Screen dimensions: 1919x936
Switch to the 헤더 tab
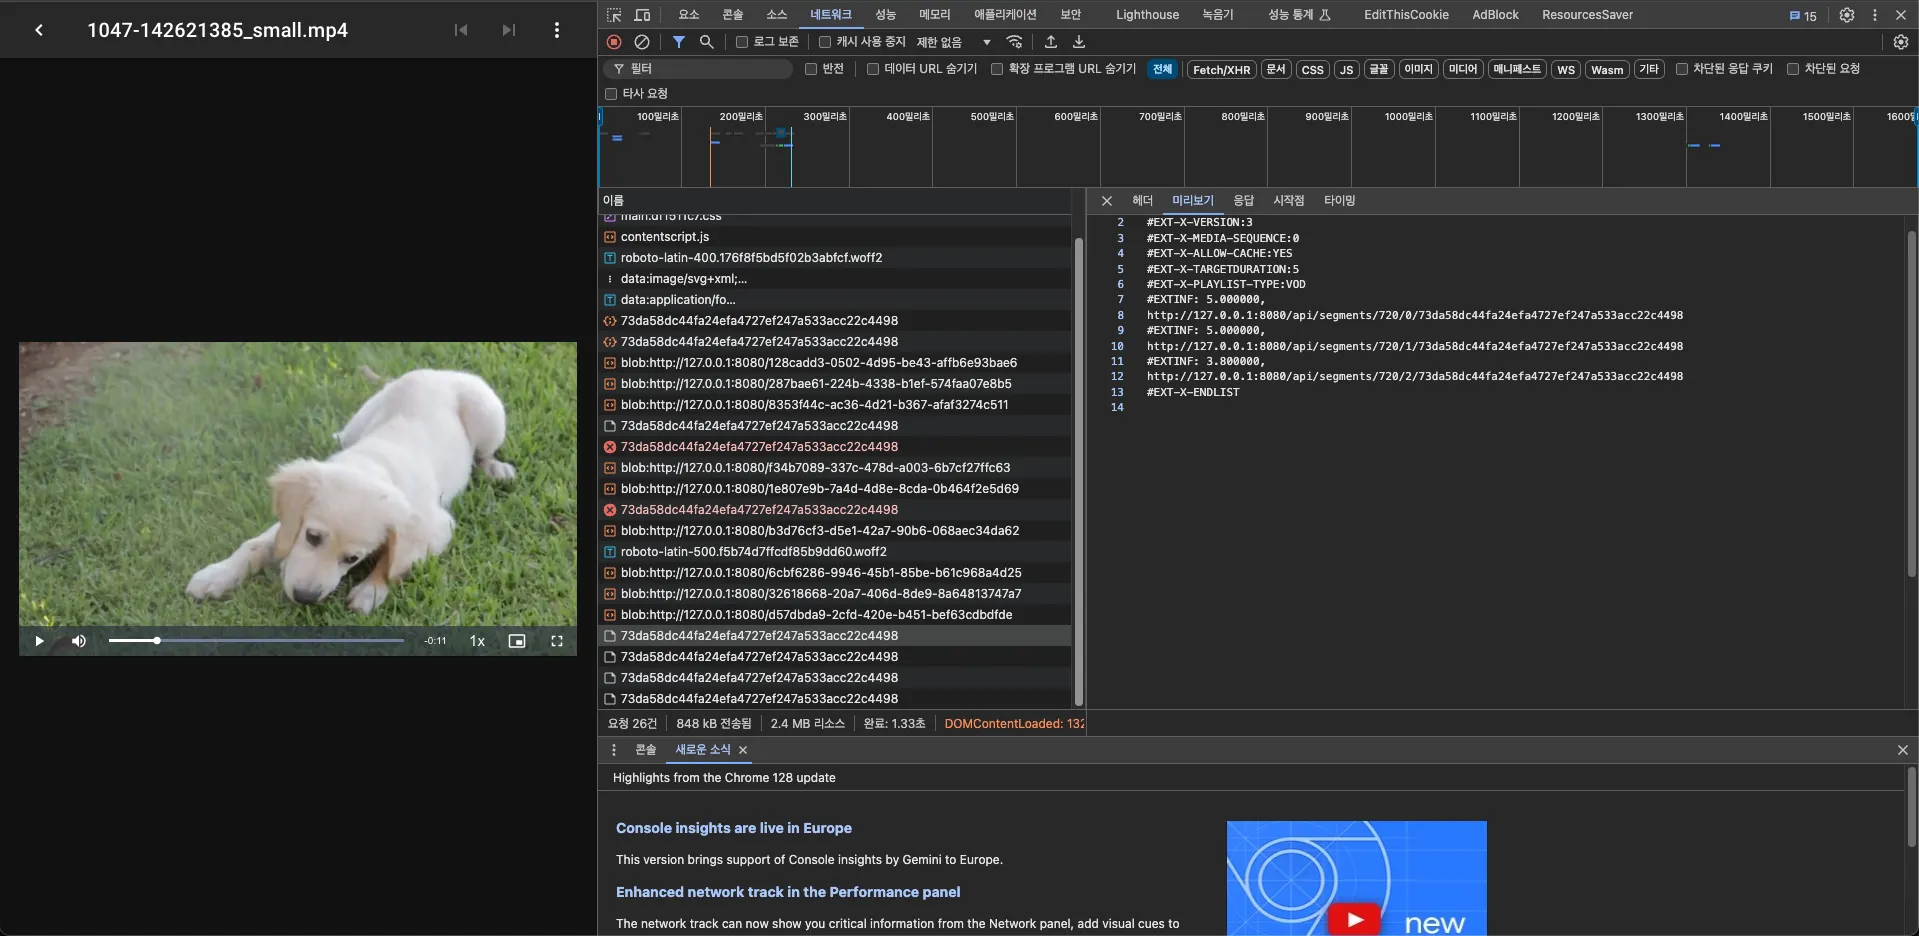point(1142,201)
